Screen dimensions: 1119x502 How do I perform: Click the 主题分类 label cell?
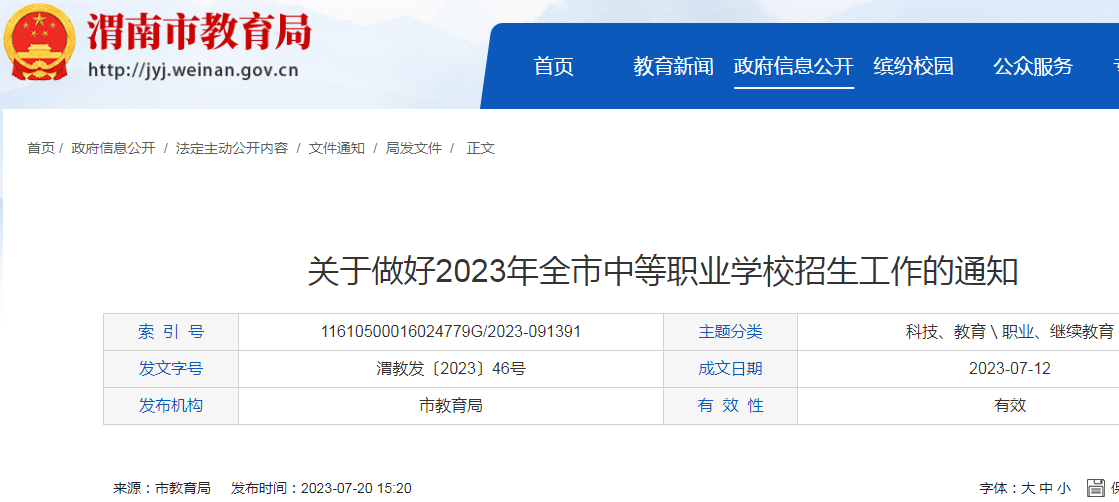[731, 332]
